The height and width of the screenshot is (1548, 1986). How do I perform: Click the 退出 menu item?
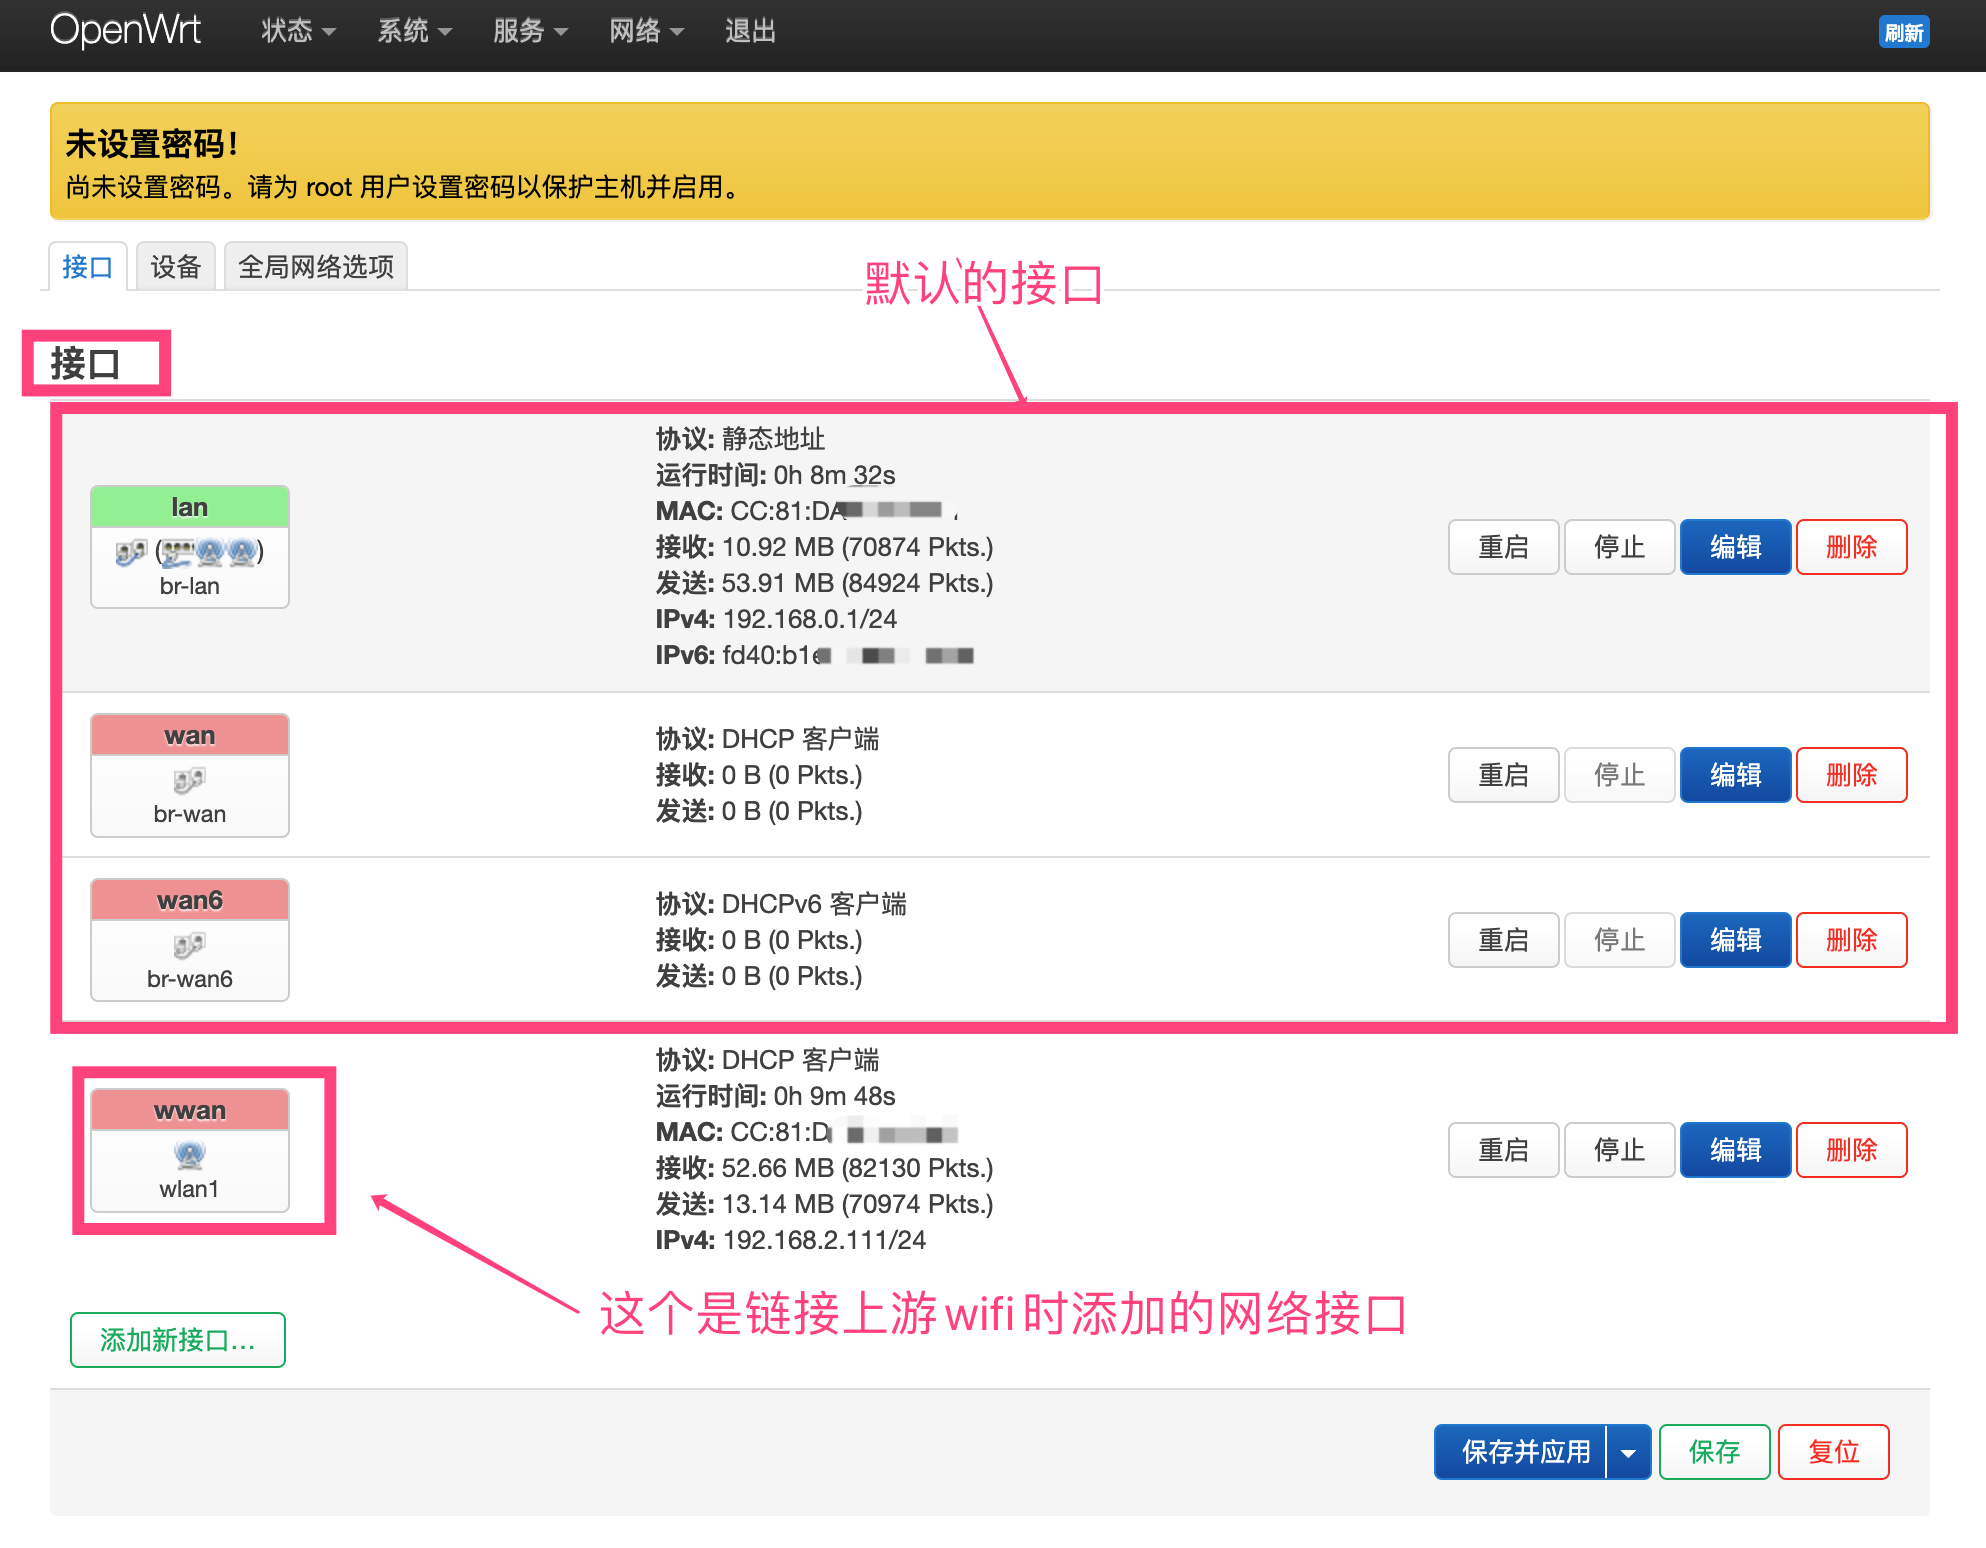click(x=749, y=31)
